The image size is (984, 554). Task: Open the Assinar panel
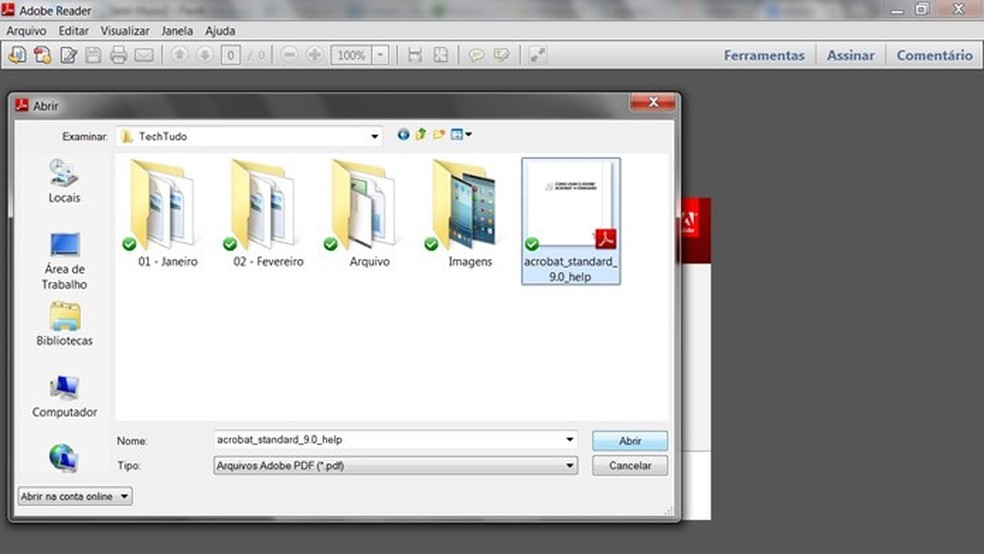point(850,55)
